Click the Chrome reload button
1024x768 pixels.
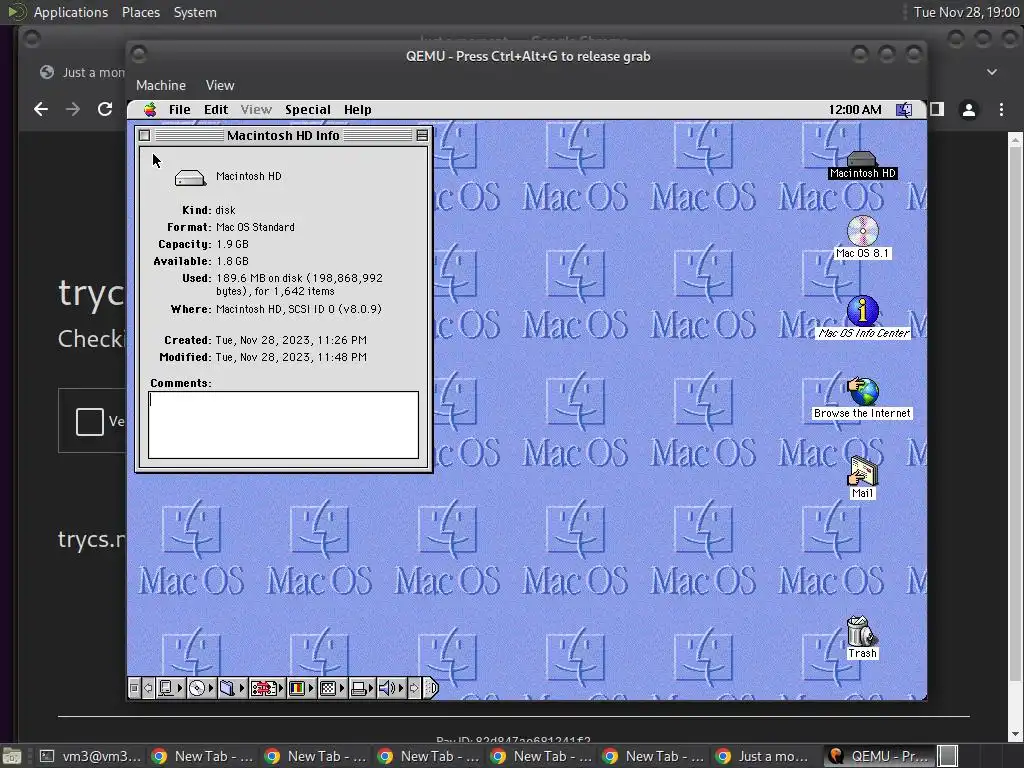[105, 109]
